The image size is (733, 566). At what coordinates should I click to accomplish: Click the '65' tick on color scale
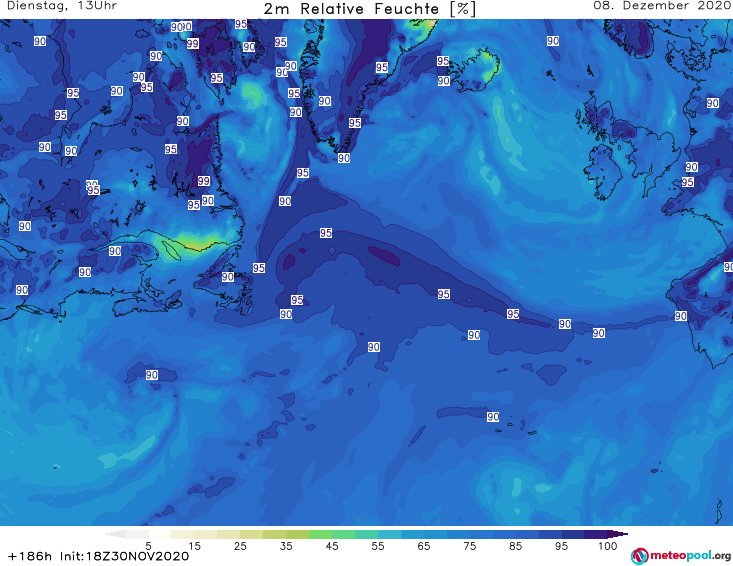(424, 546)
